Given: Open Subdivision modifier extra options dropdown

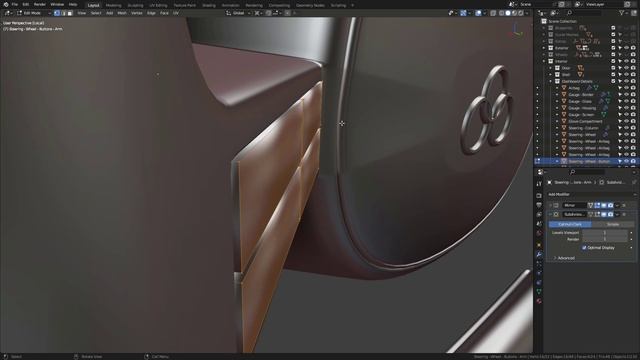Looking at the screenshot, I should click(x=617, y=214).
